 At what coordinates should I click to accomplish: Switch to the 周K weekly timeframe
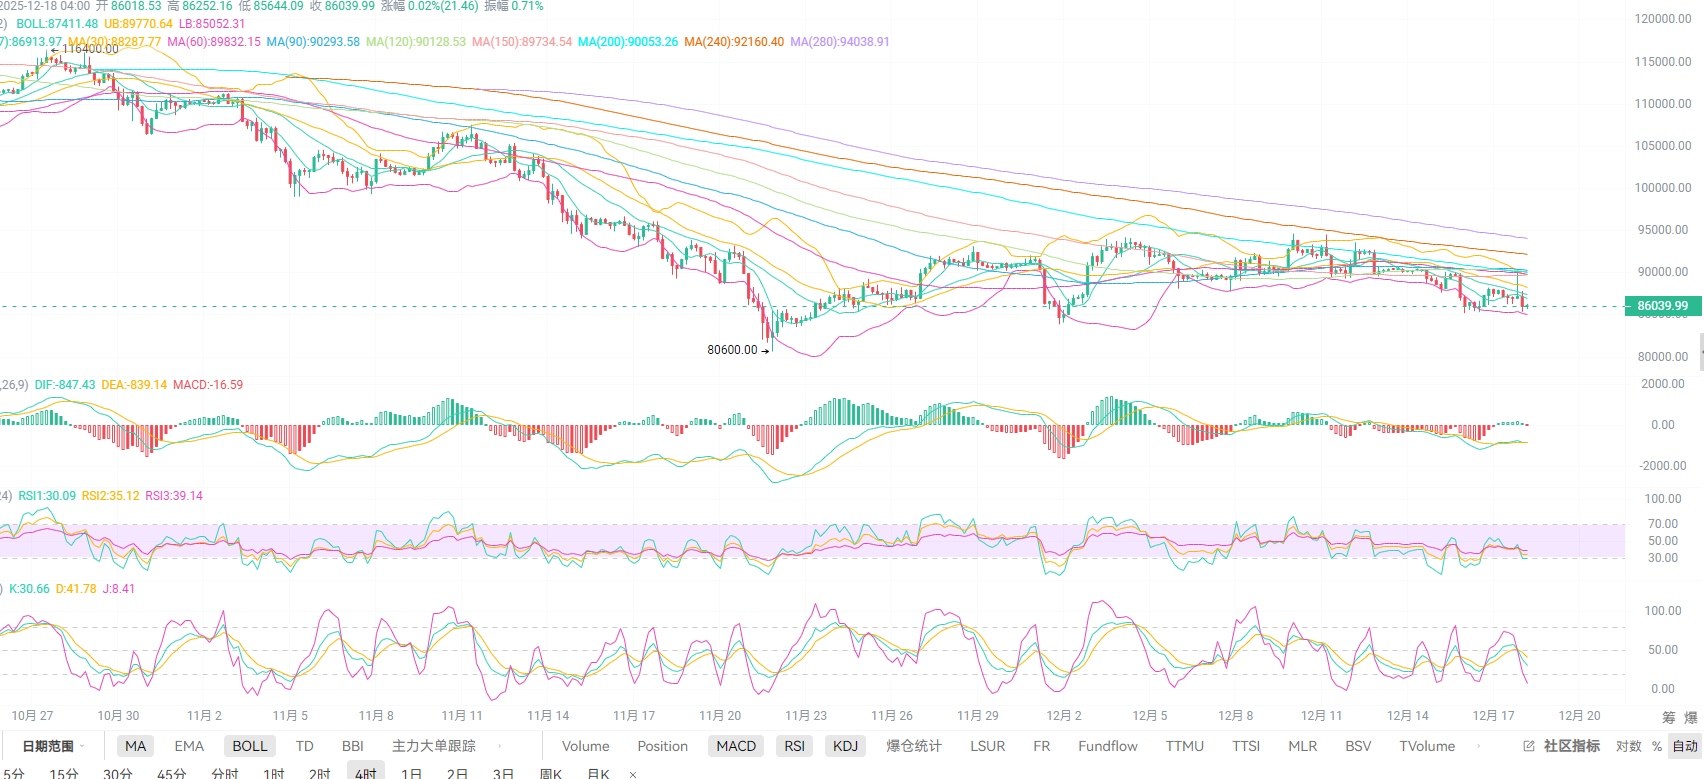point(550,773)
